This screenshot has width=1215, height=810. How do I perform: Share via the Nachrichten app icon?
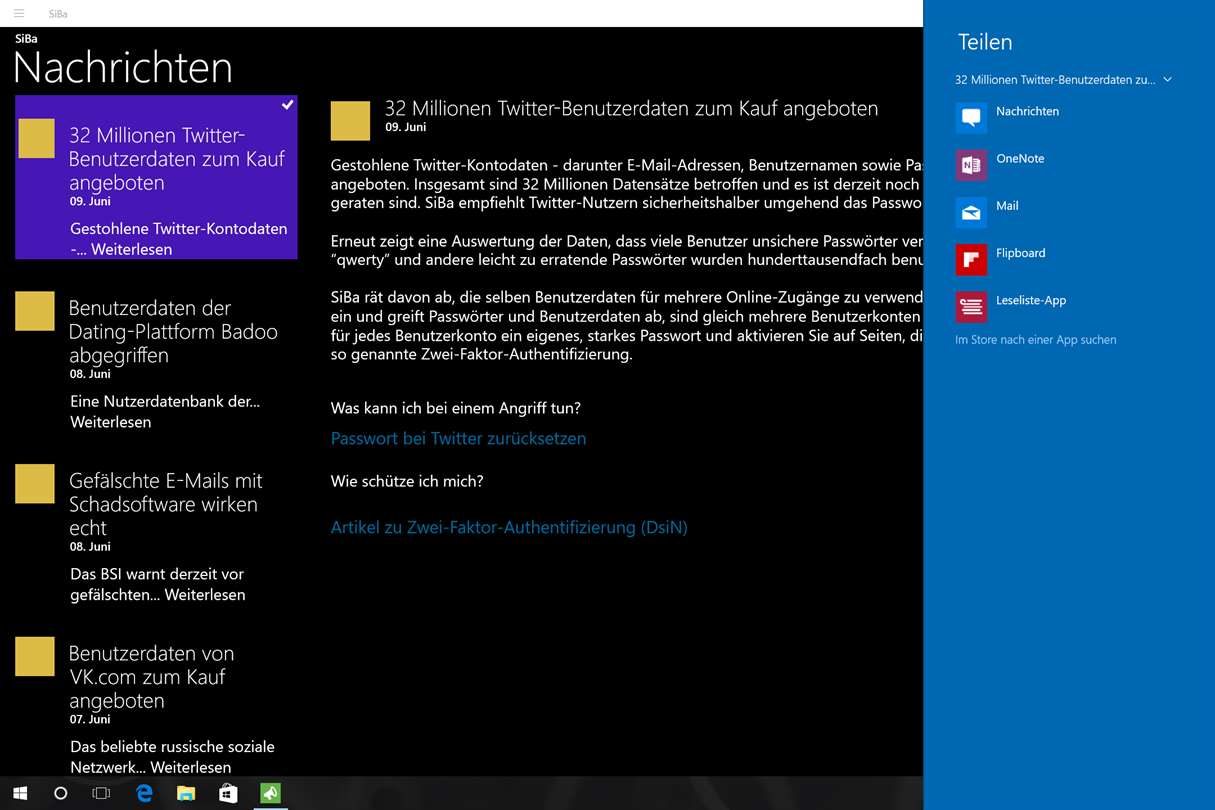pyautogui.click(x=971, y=117)
